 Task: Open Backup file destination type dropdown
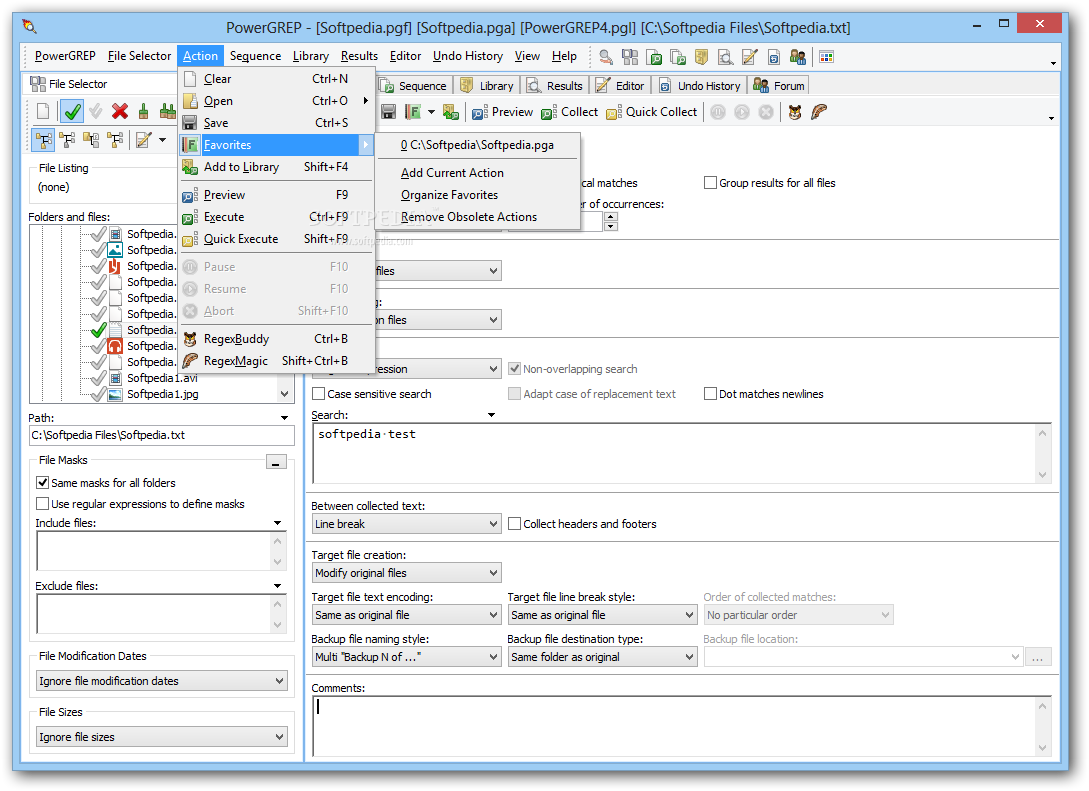(602, 657)
